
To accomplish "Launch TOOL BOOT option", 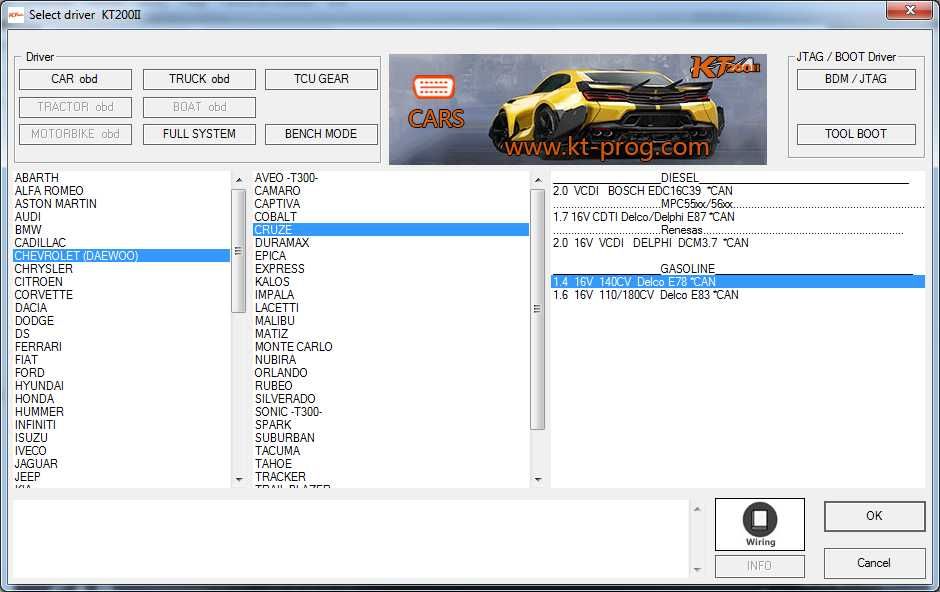I will (x=856, y=134).
